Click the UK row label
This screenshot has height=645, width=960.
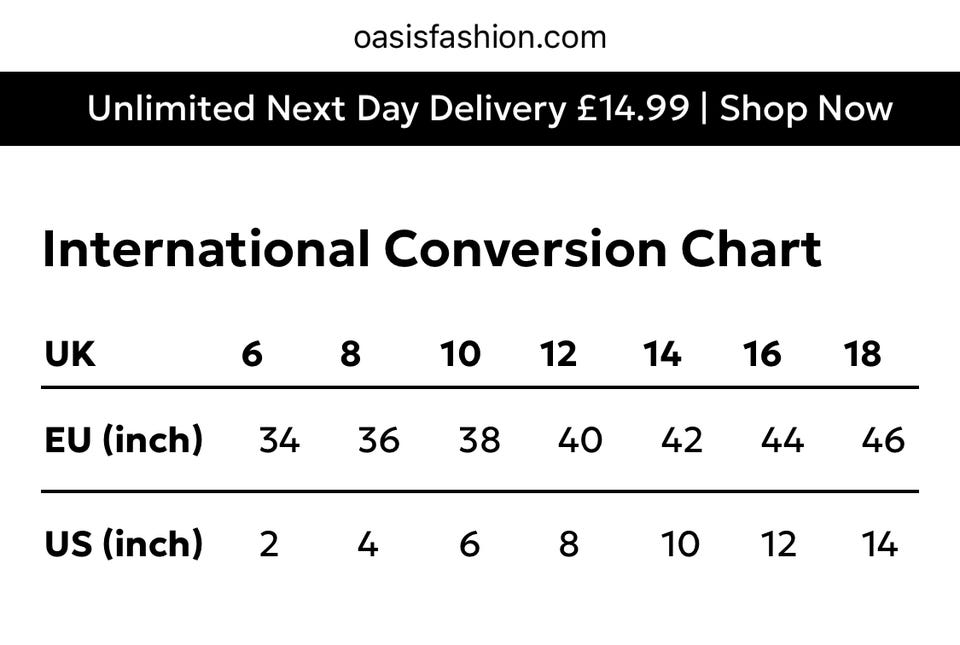(x=70, y=354)
